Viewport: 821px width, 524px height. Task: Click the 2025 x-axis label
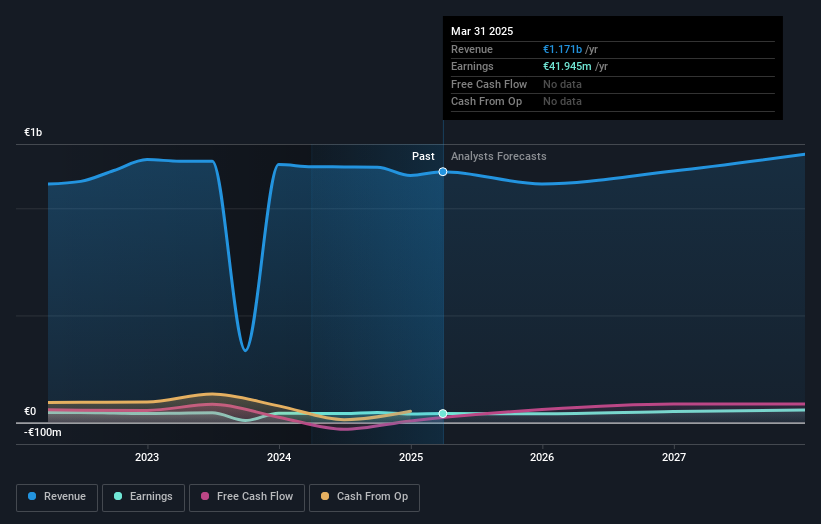pos(411,457)
